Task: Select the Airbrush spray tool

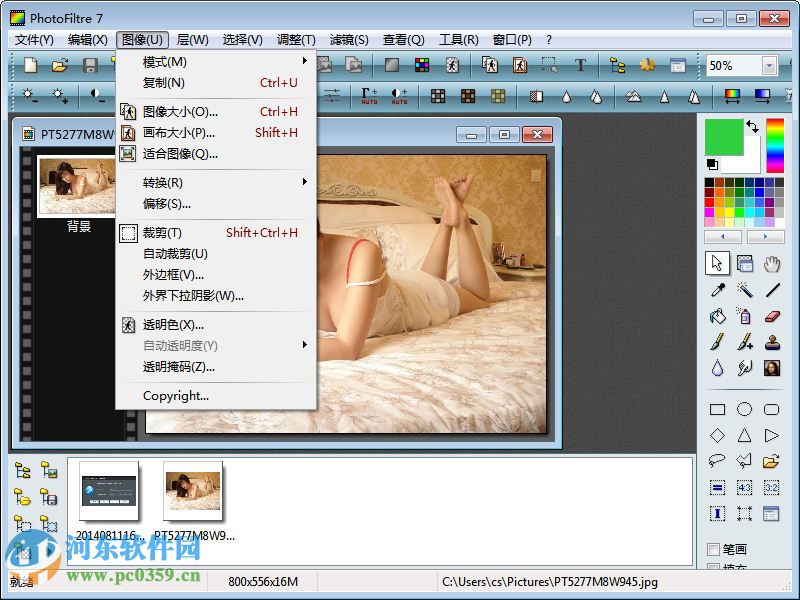Action: (x=744, y=316)
